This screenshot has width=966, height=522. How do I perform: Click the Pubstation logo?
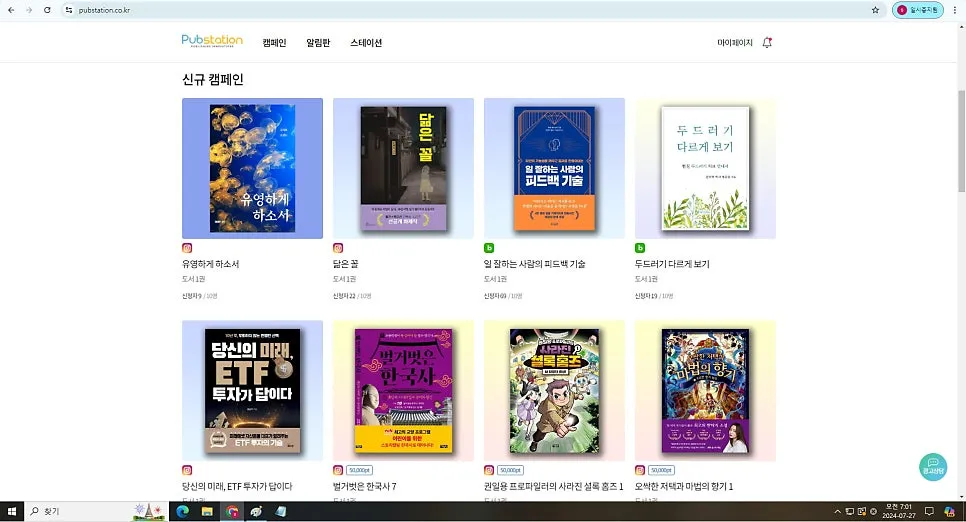coord(212,41)
